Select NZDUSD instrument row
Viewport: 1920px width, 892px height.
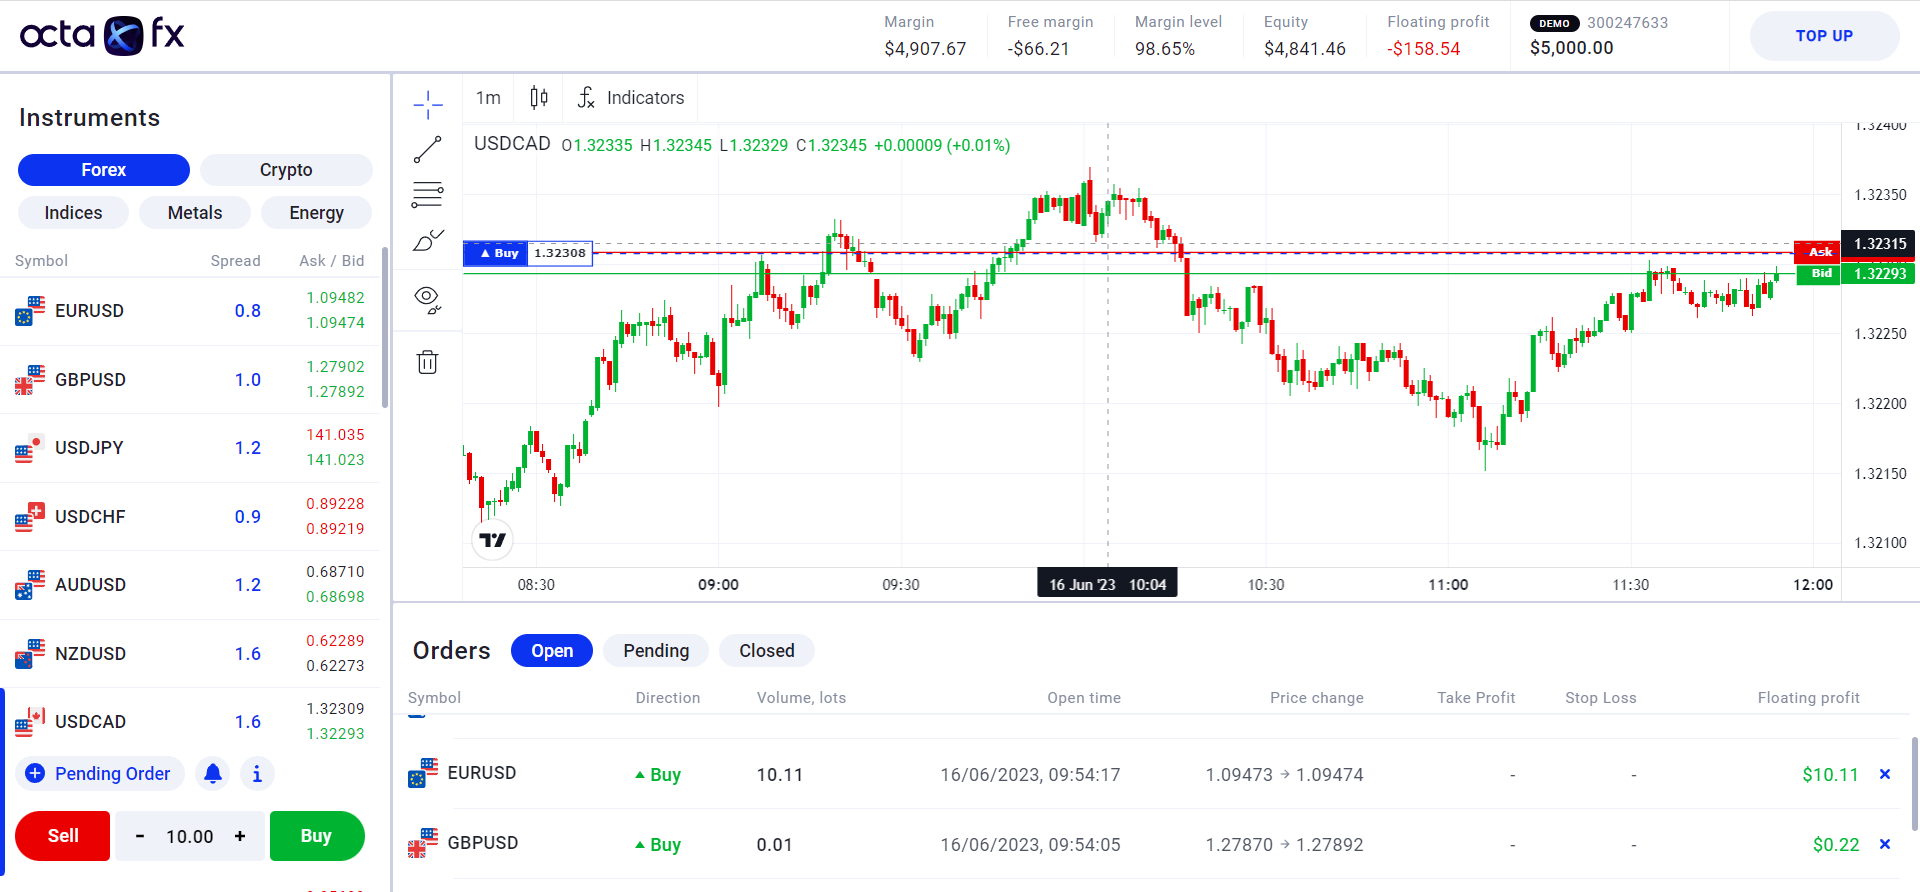click(190, 654)
